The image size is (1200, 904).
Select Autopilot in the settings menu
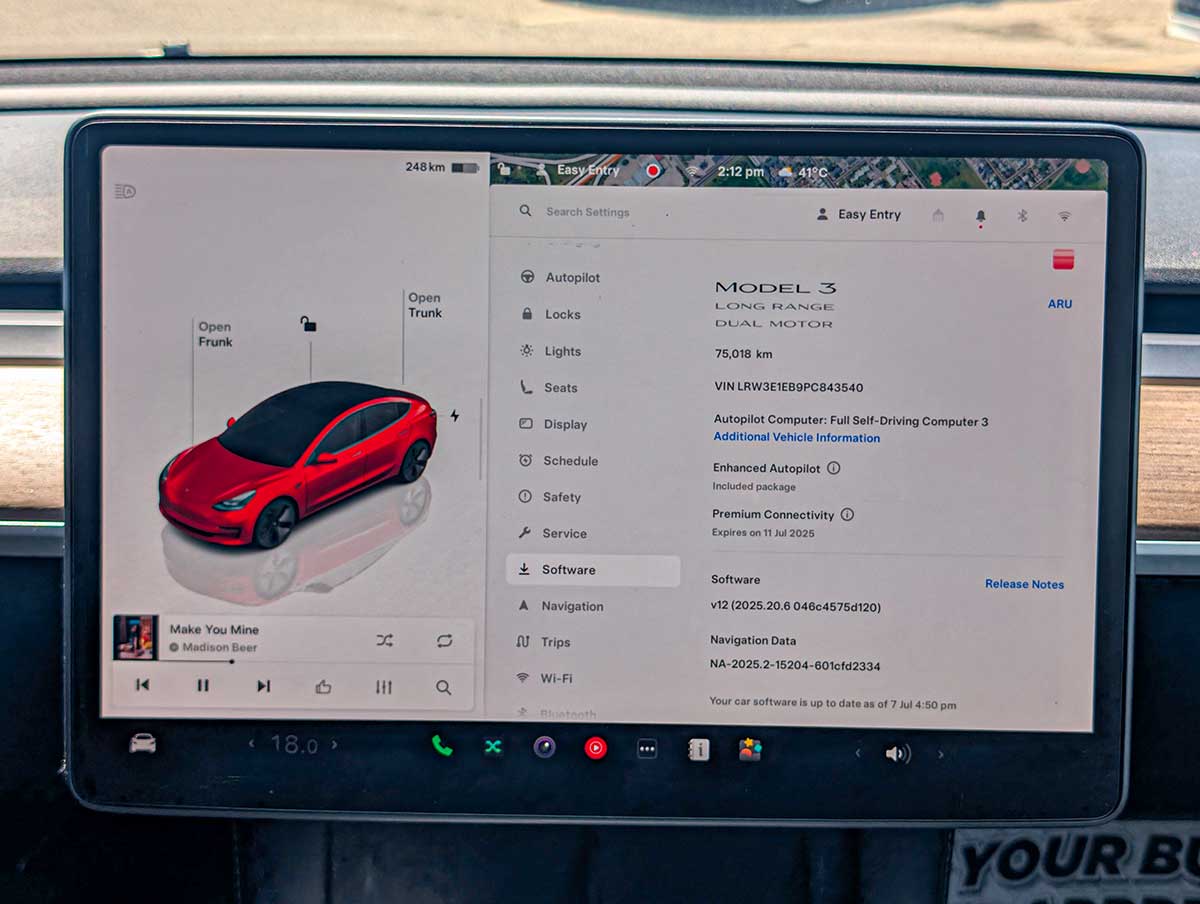pos(572,278)
